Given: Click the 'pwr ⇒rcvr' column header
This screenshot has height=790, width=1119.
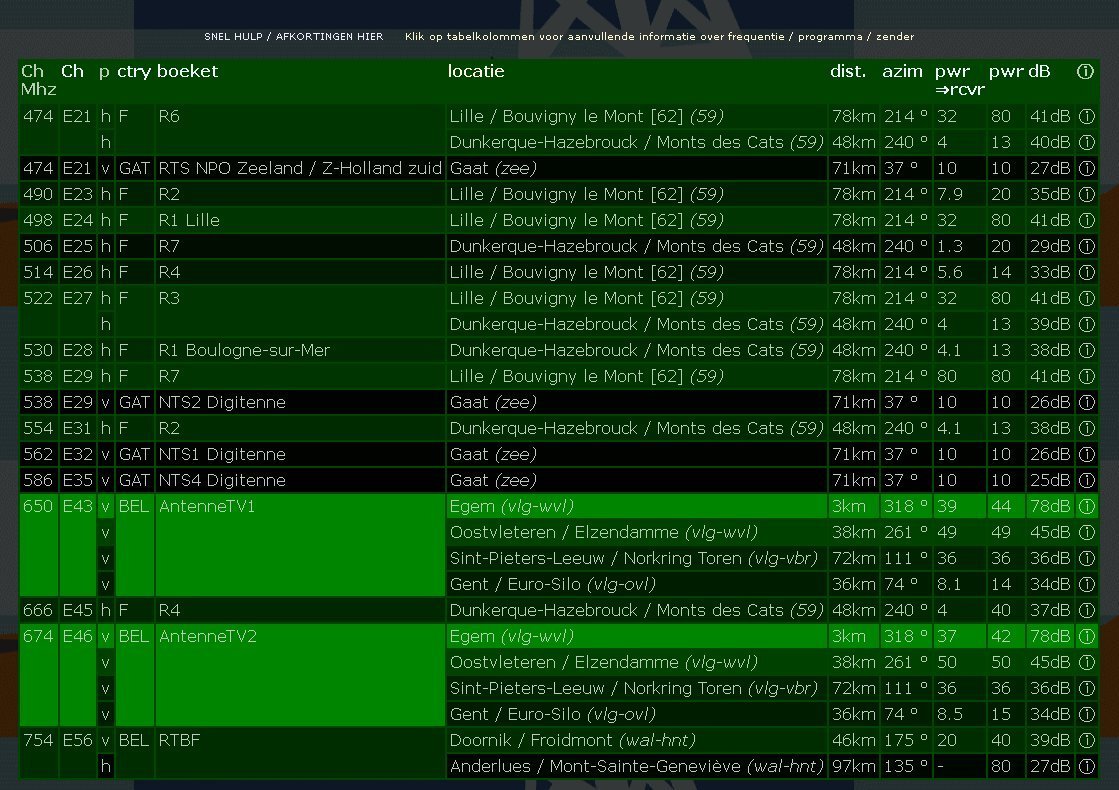Looking at the screenshot, I should (x=960, y=80).
